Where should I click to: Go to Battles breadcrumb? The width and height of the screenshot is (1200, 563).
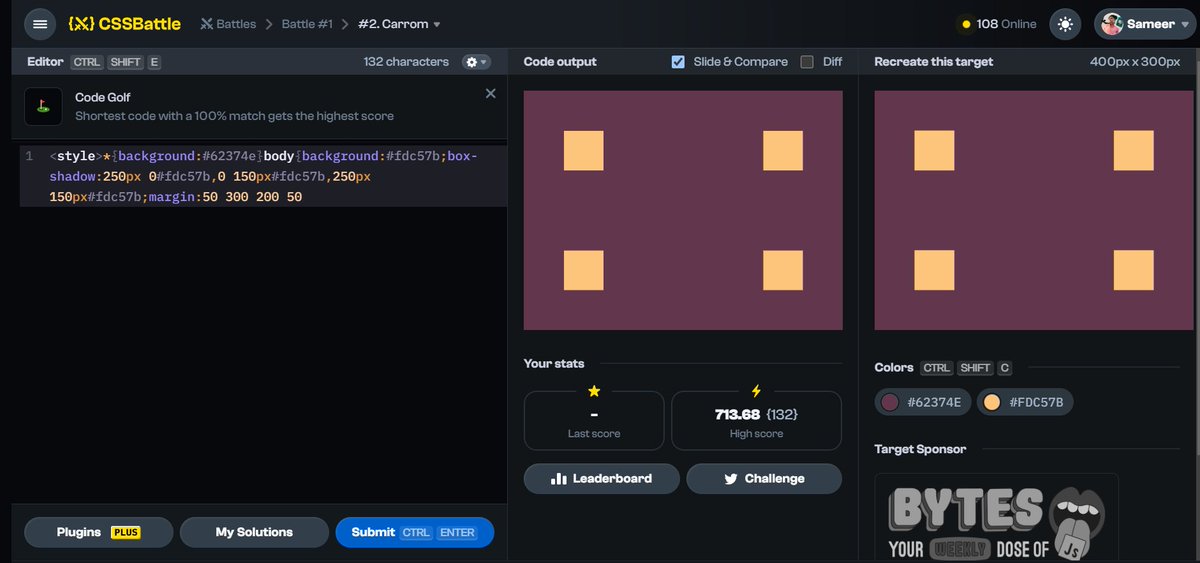coord(228,23)
